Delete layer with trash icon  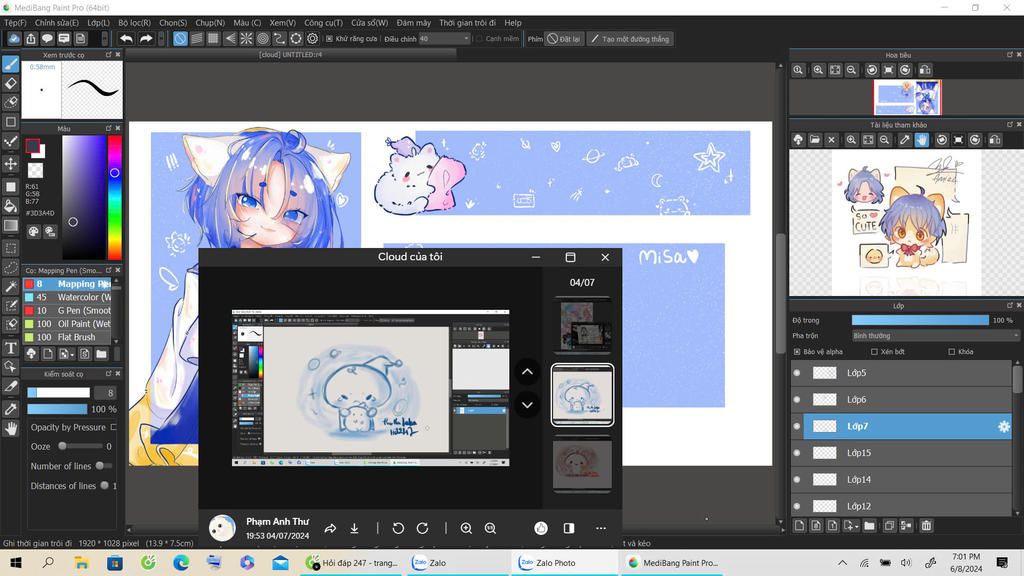point(926,525)
